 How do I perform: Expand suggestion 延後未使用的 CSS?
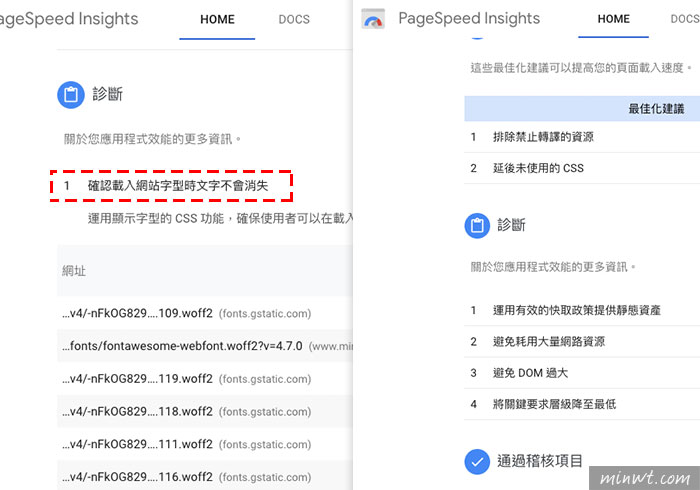pyautogui.click(x=582, y=168)
